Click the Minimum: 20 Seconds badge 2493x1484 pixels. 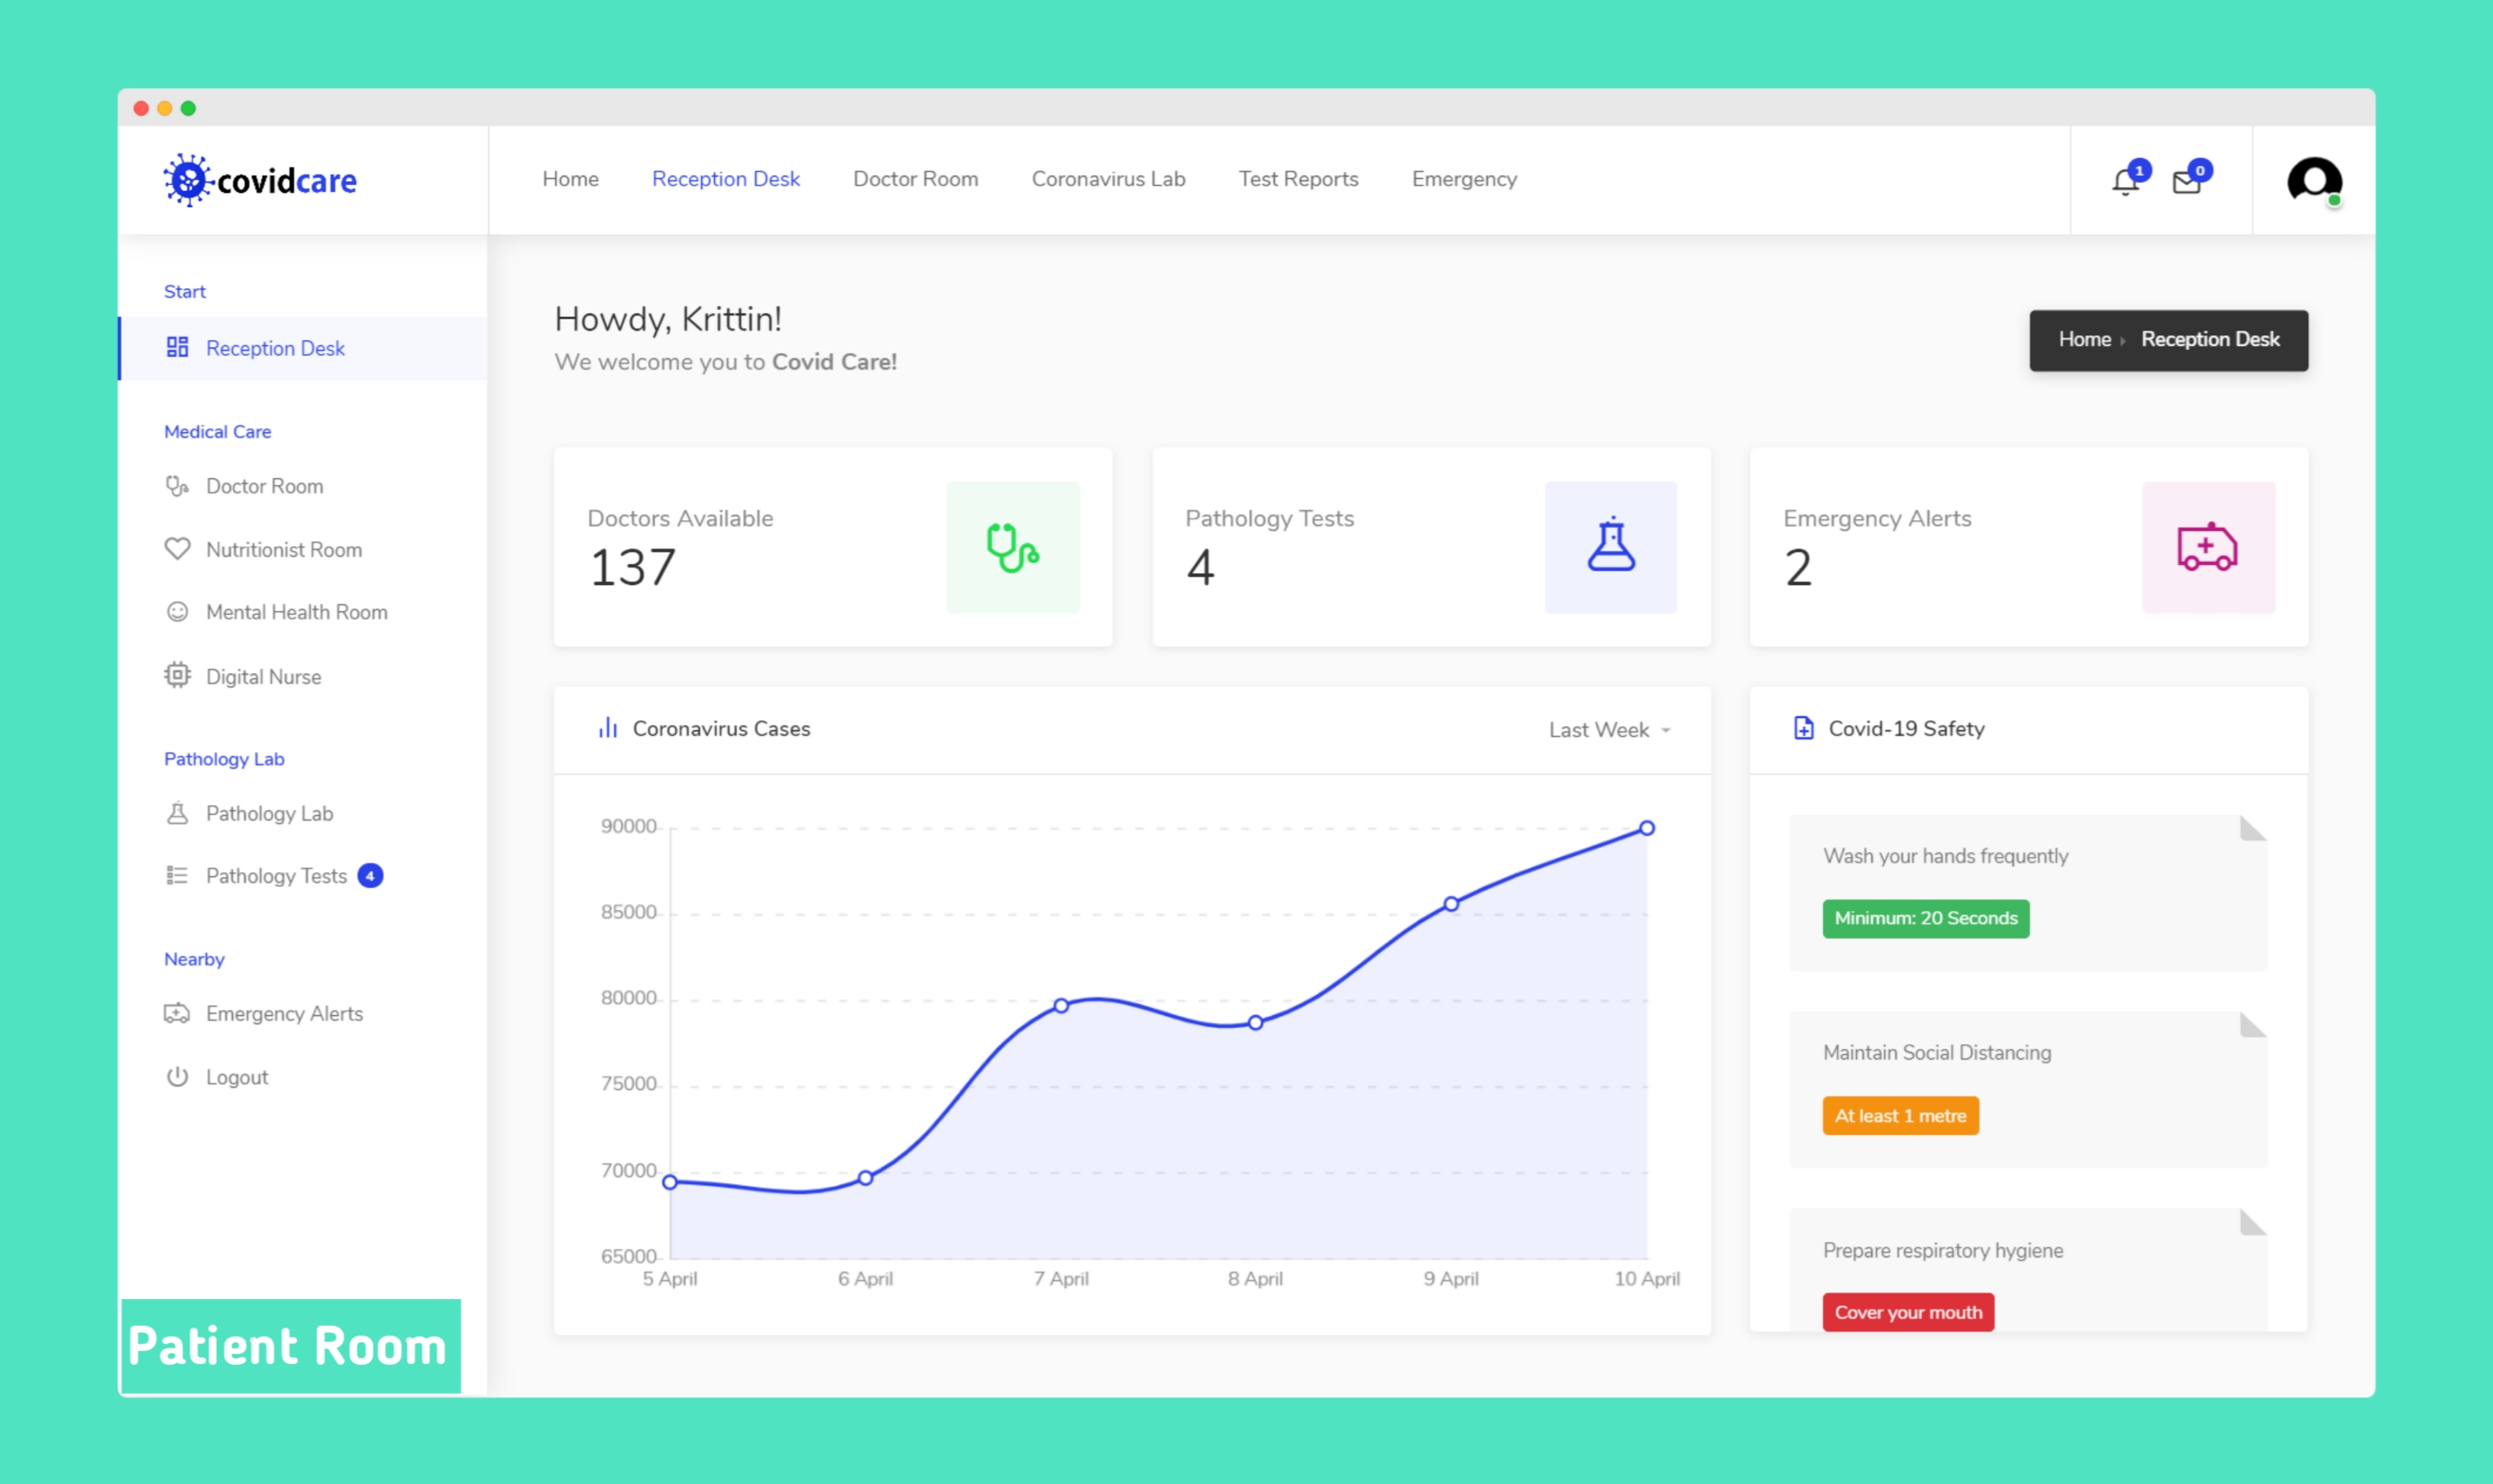1925,918
